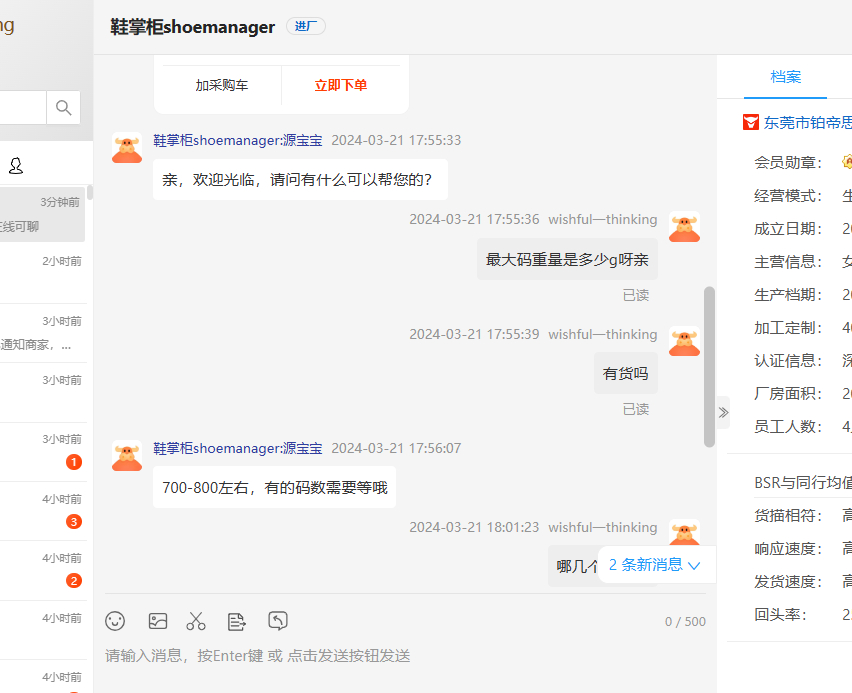Screen dimensions: 852x693
Task: Open the conversation from 2小时前
Action: point(43,274)
